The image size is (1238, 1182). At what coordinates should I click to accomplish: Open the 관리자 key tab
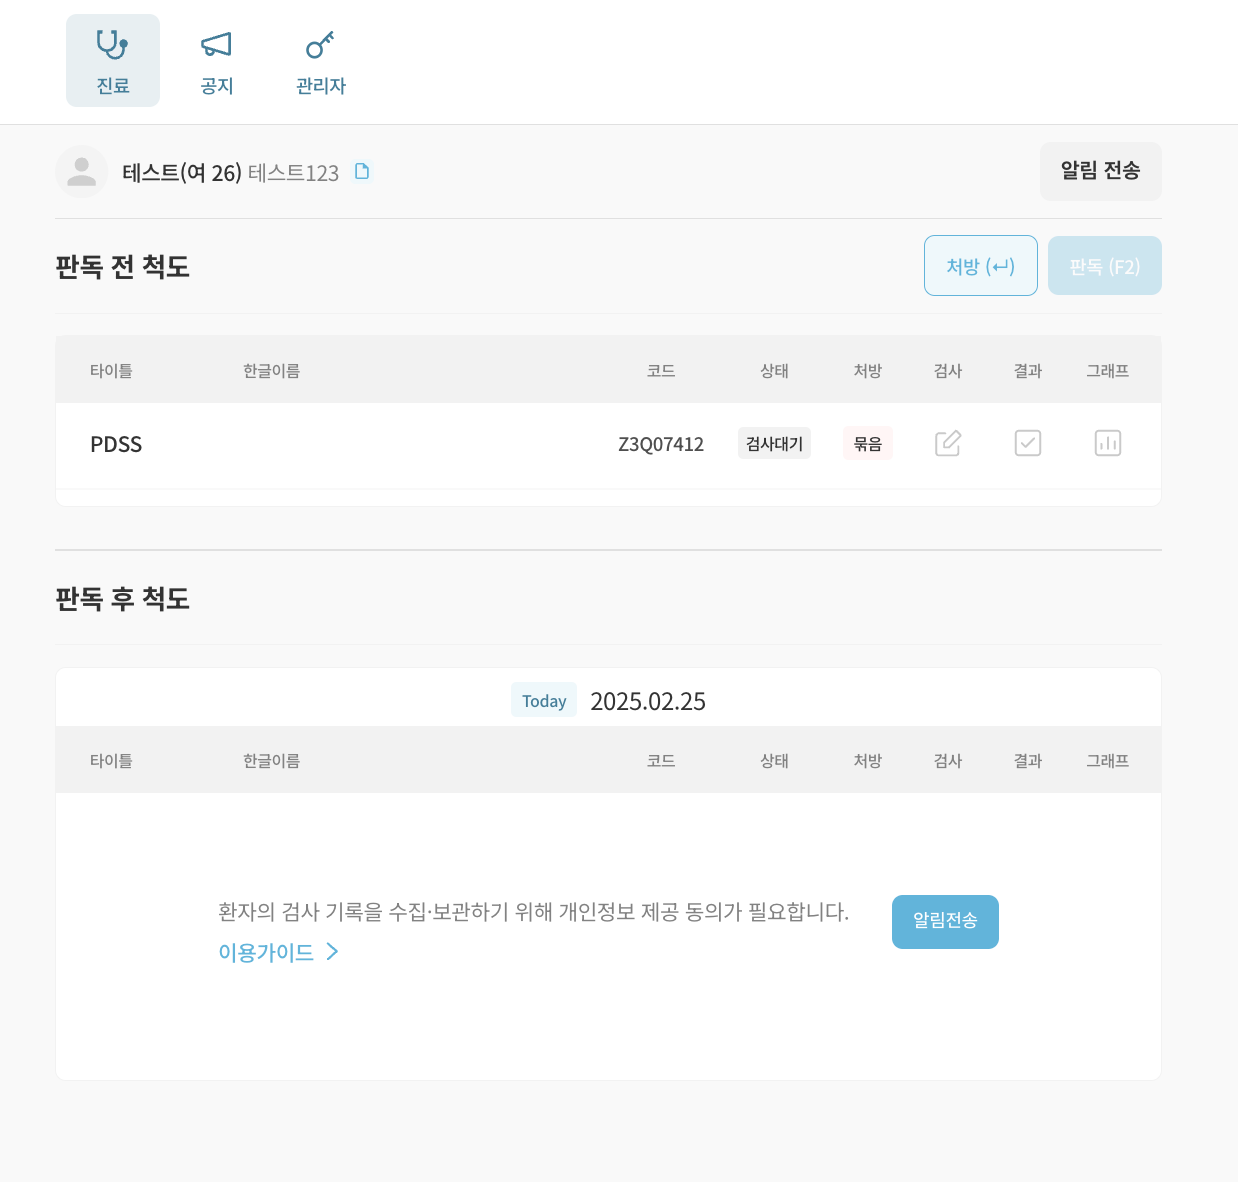coord(321,60)
